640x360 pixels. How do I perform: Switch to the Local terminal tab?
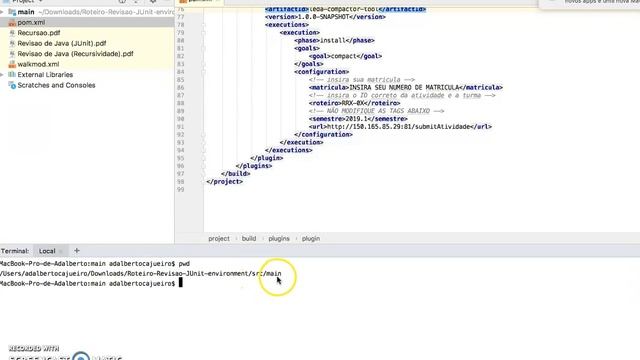47,251
